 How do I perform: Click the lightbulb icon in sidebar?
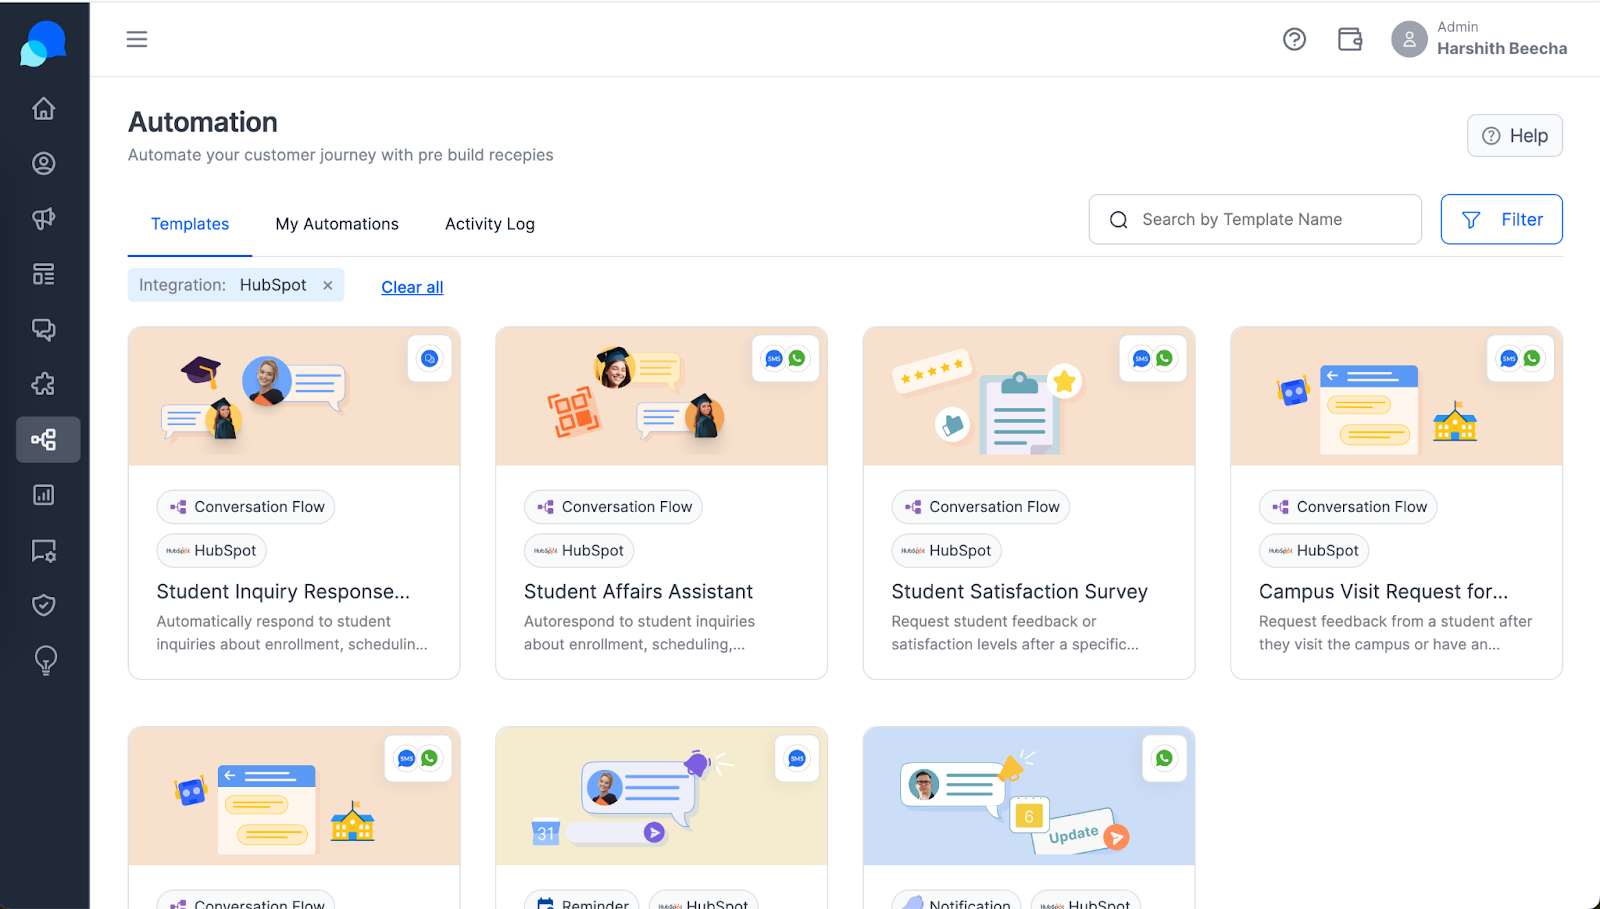click(x=45, y=660)
